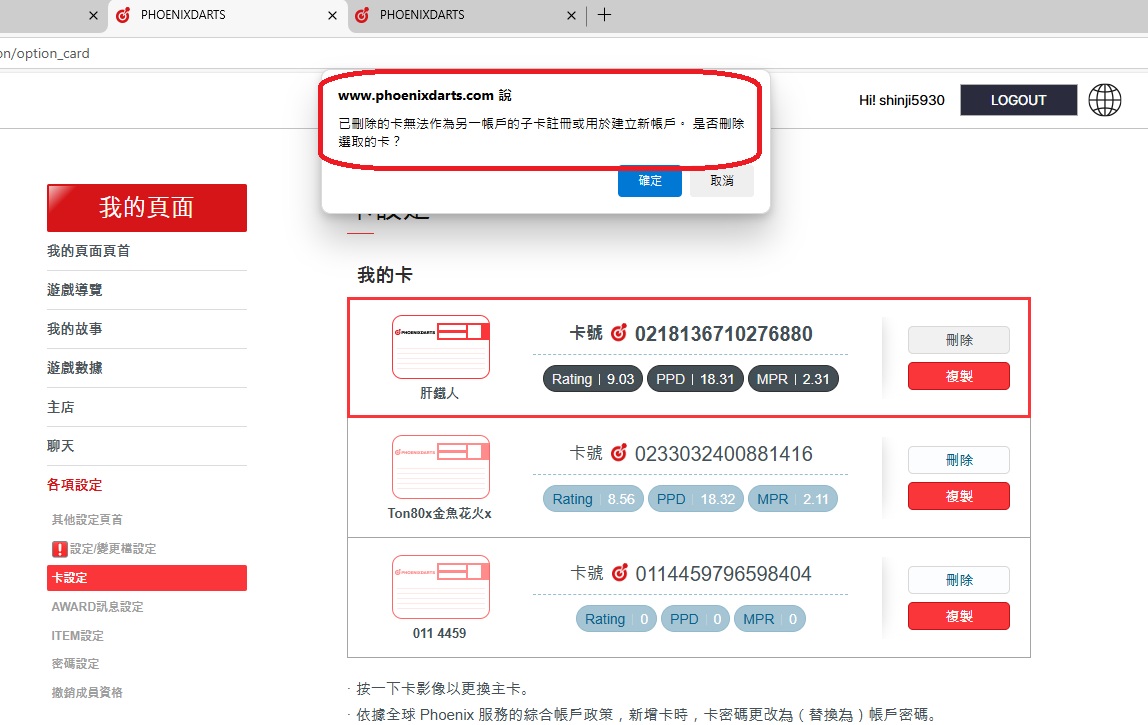Viewport: 1148px width, 725px height.
Task: Open AWARD訊息設定 submenu item
Action: point(97,606)
